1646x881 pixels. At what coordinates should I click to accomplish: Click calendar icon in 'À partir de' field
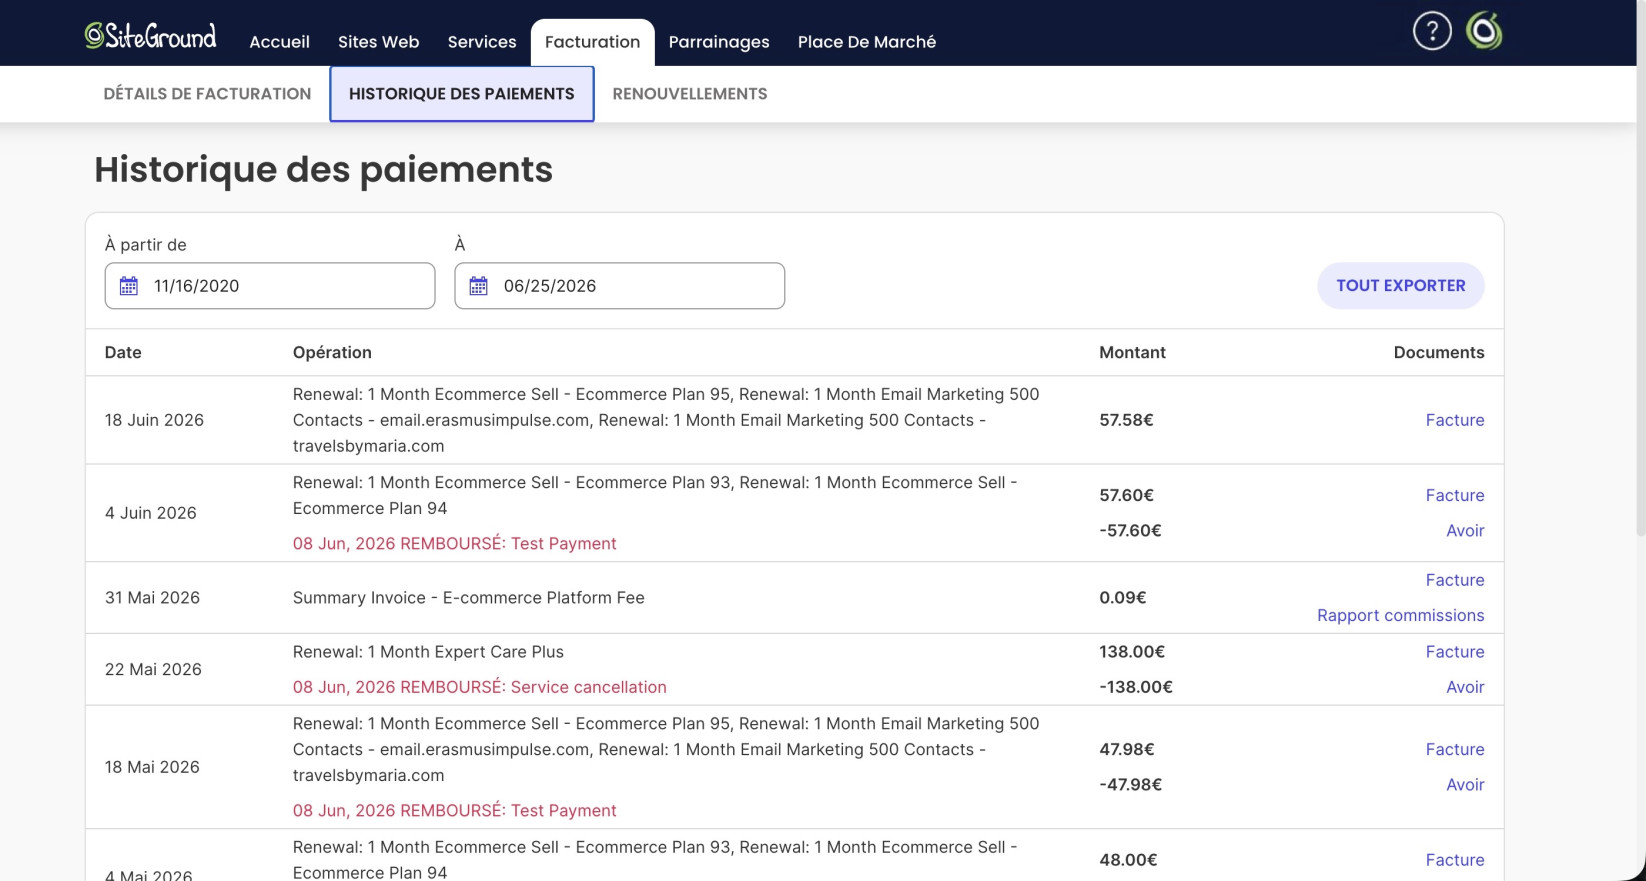129,286
